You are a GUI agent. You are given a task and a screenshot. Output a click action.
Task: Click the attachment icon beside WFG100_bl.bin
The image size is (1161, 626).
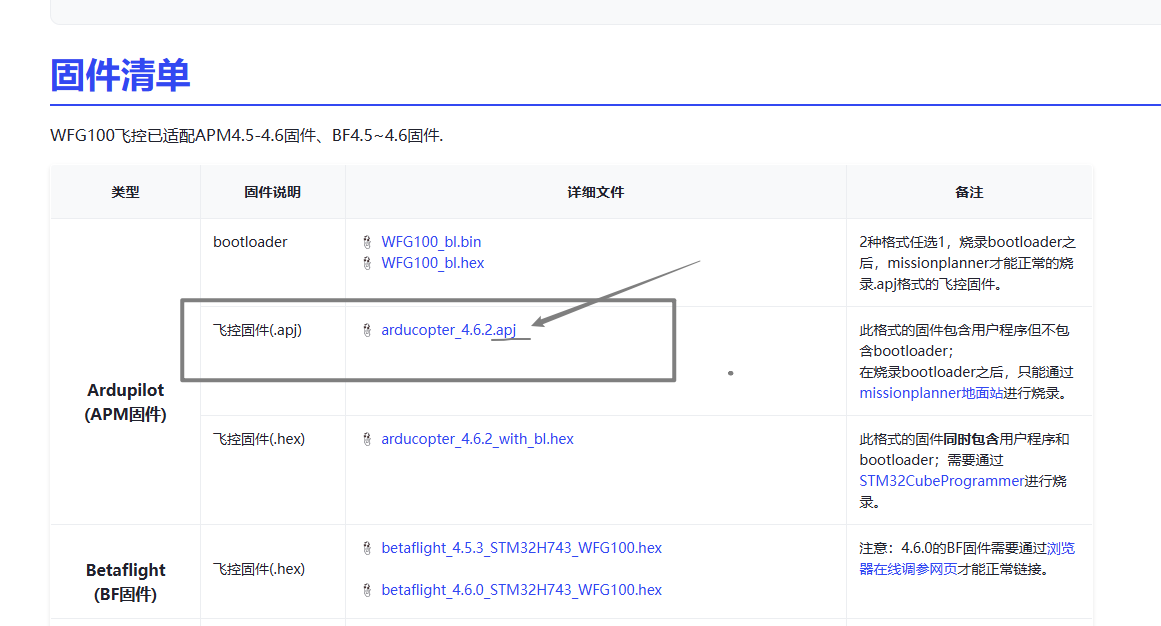(367, 242)
